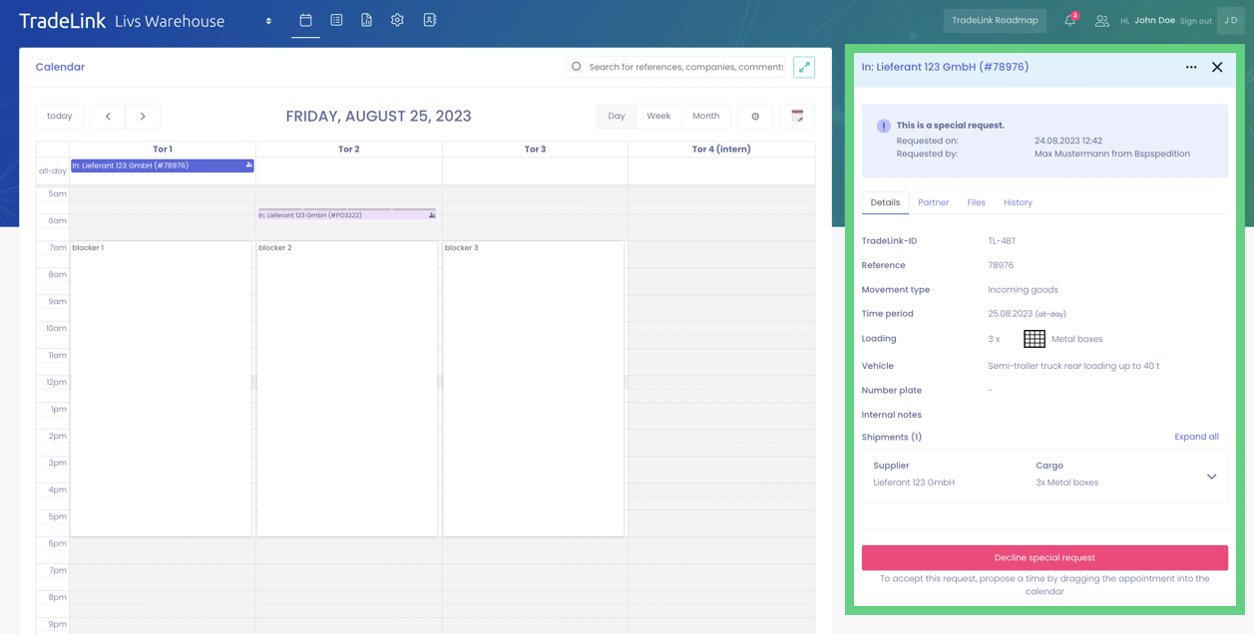Click the Expand all link
Image resolution: width=1254 pixels, height=634 pixels.
click(1196, 437)
